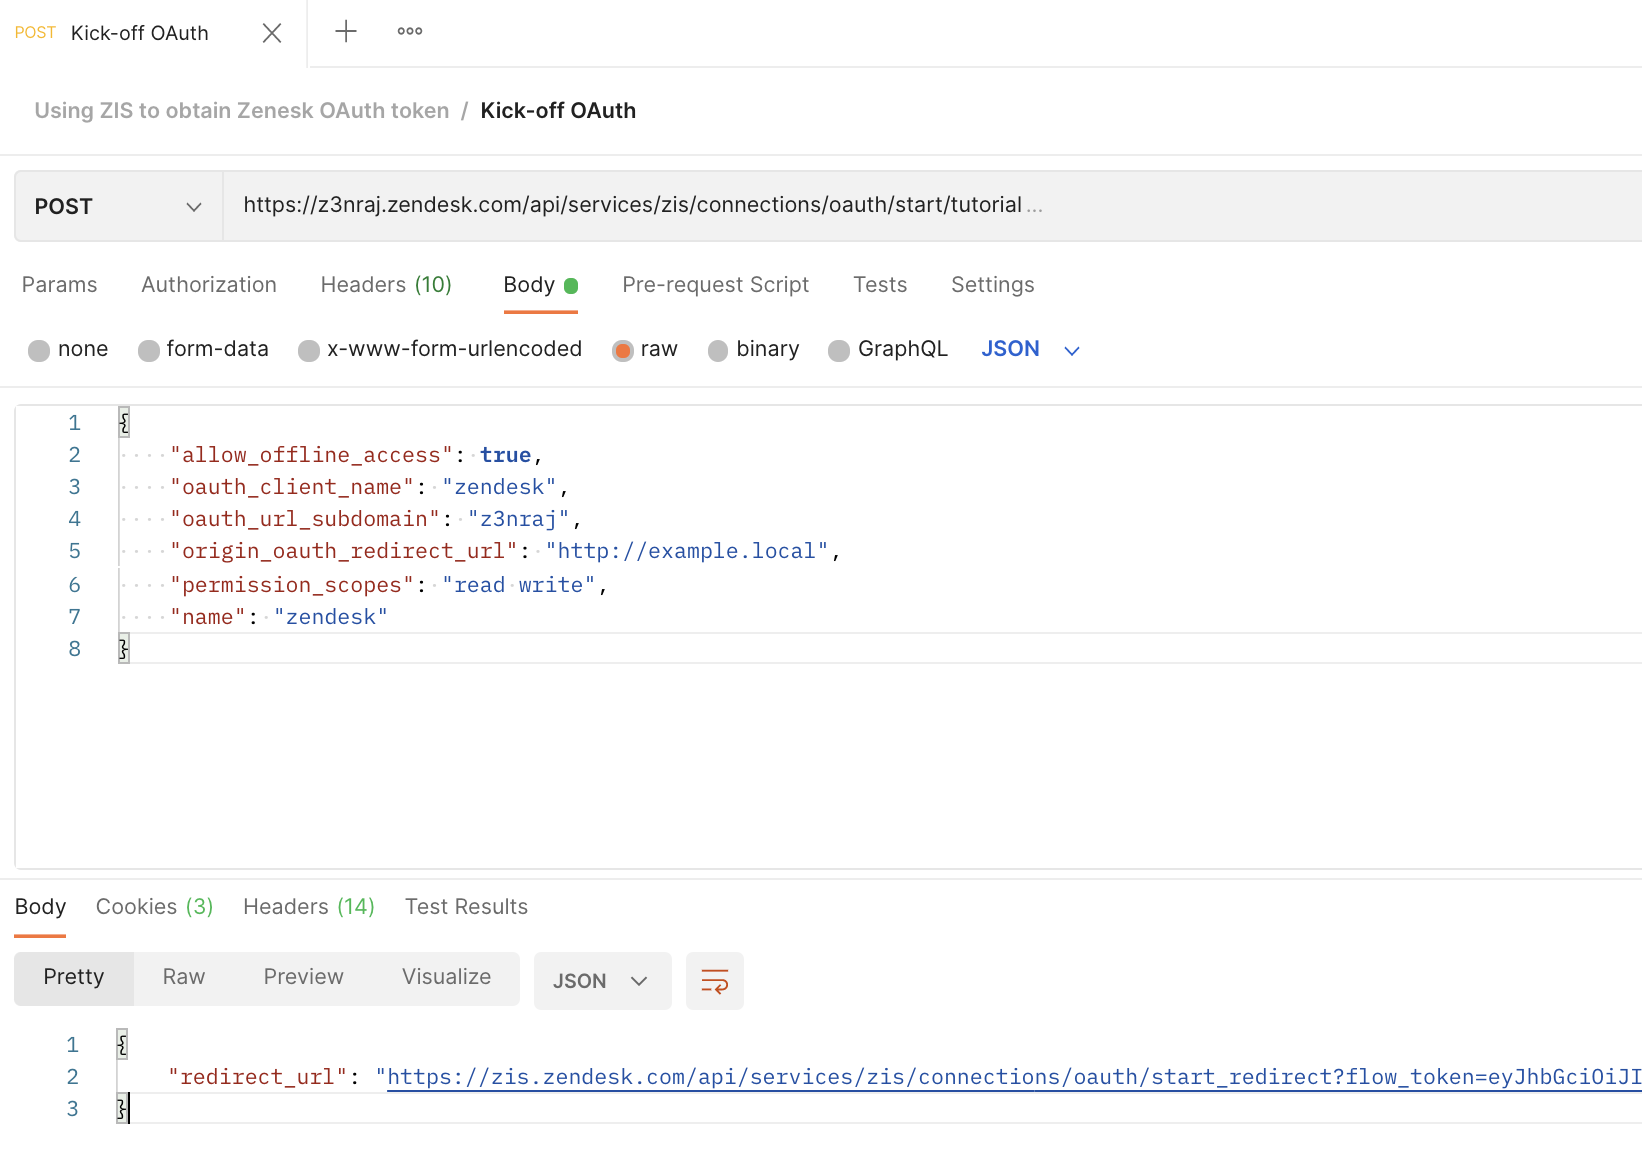Screen dimensions: 1642x1152
Task: Click the oauth_client_name line in the body
Action: (369, 487)
